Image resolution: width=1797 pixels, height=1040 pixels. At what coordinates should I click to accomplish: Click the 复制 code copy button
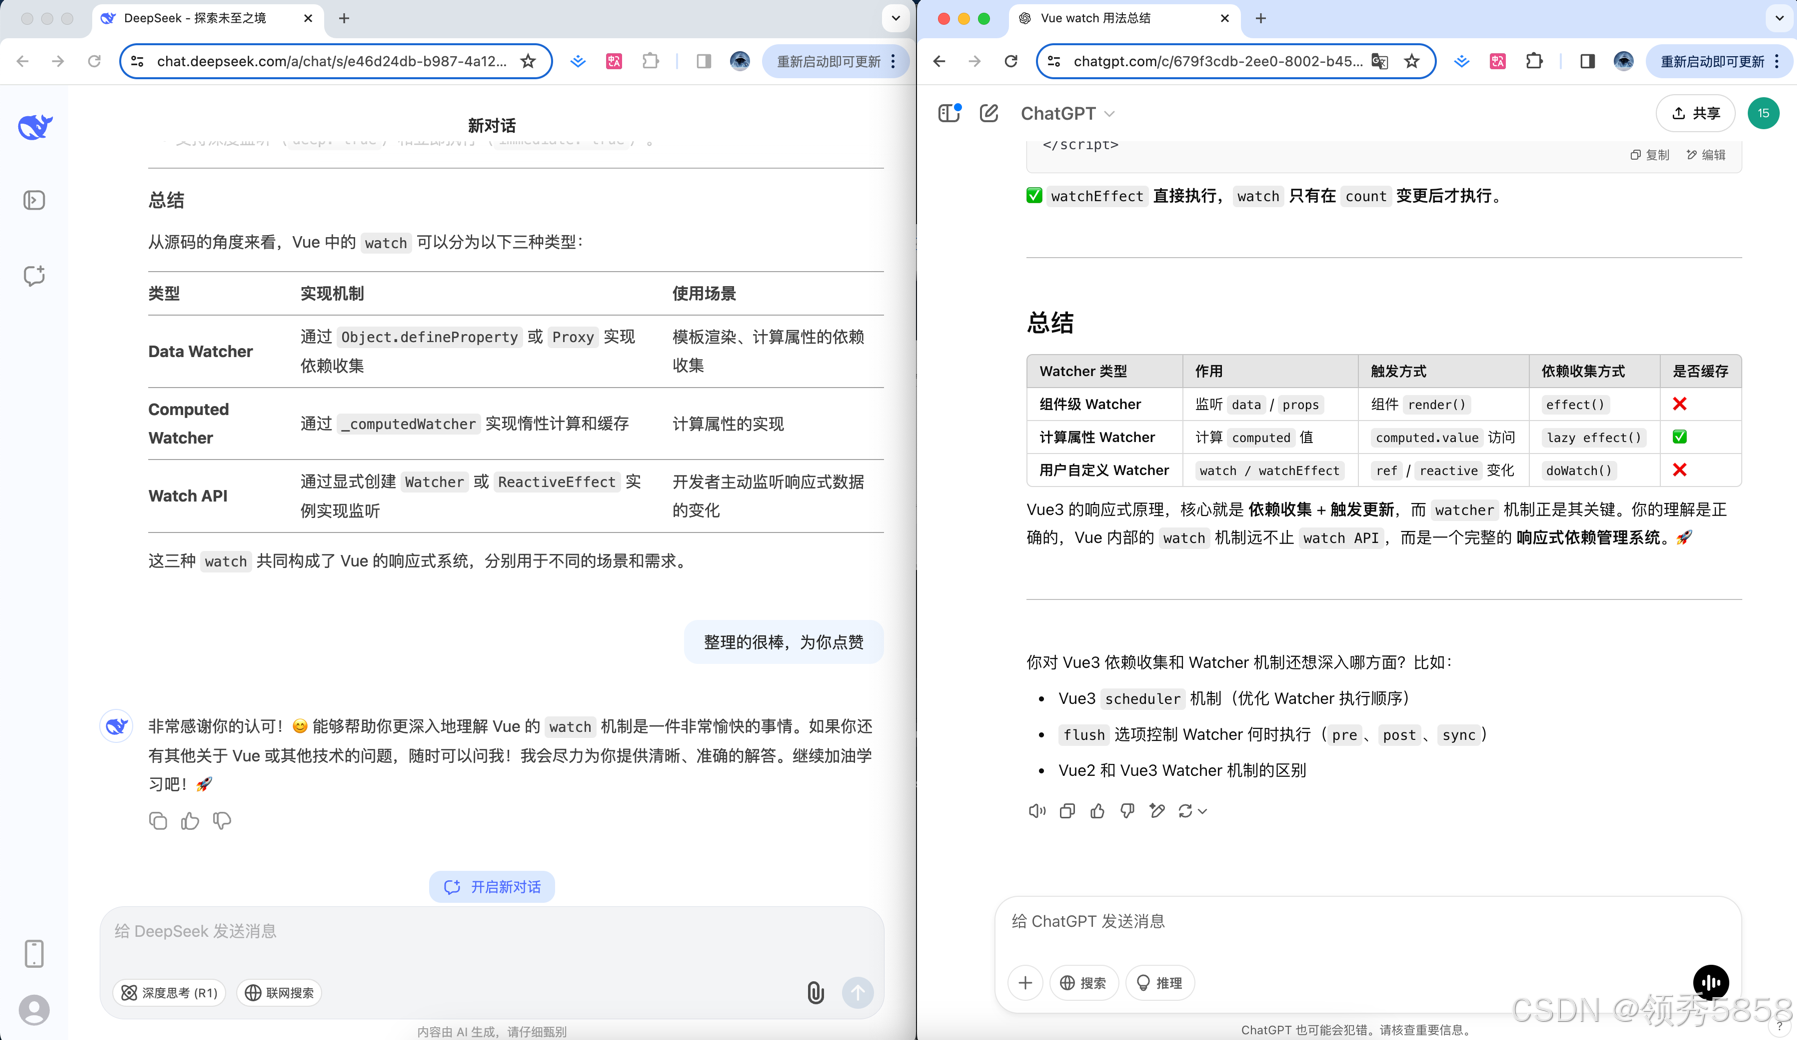(1650, 155)
